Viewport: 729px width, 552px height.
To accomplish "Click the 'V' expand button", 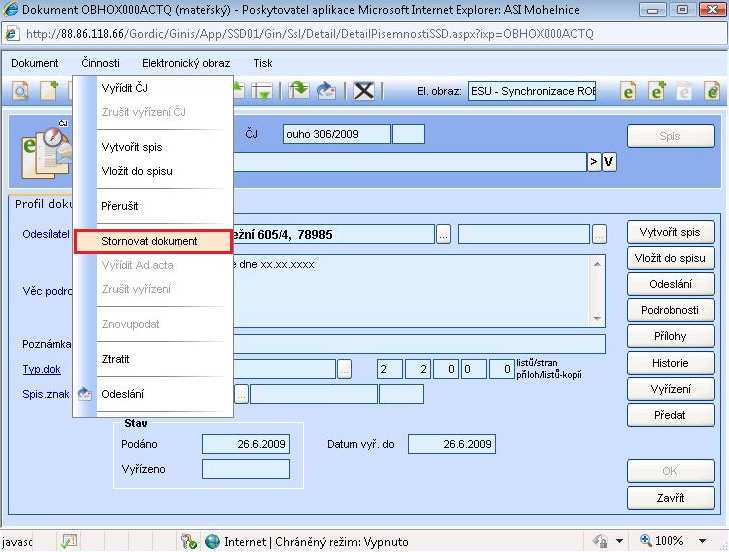I will click(609, 162).
